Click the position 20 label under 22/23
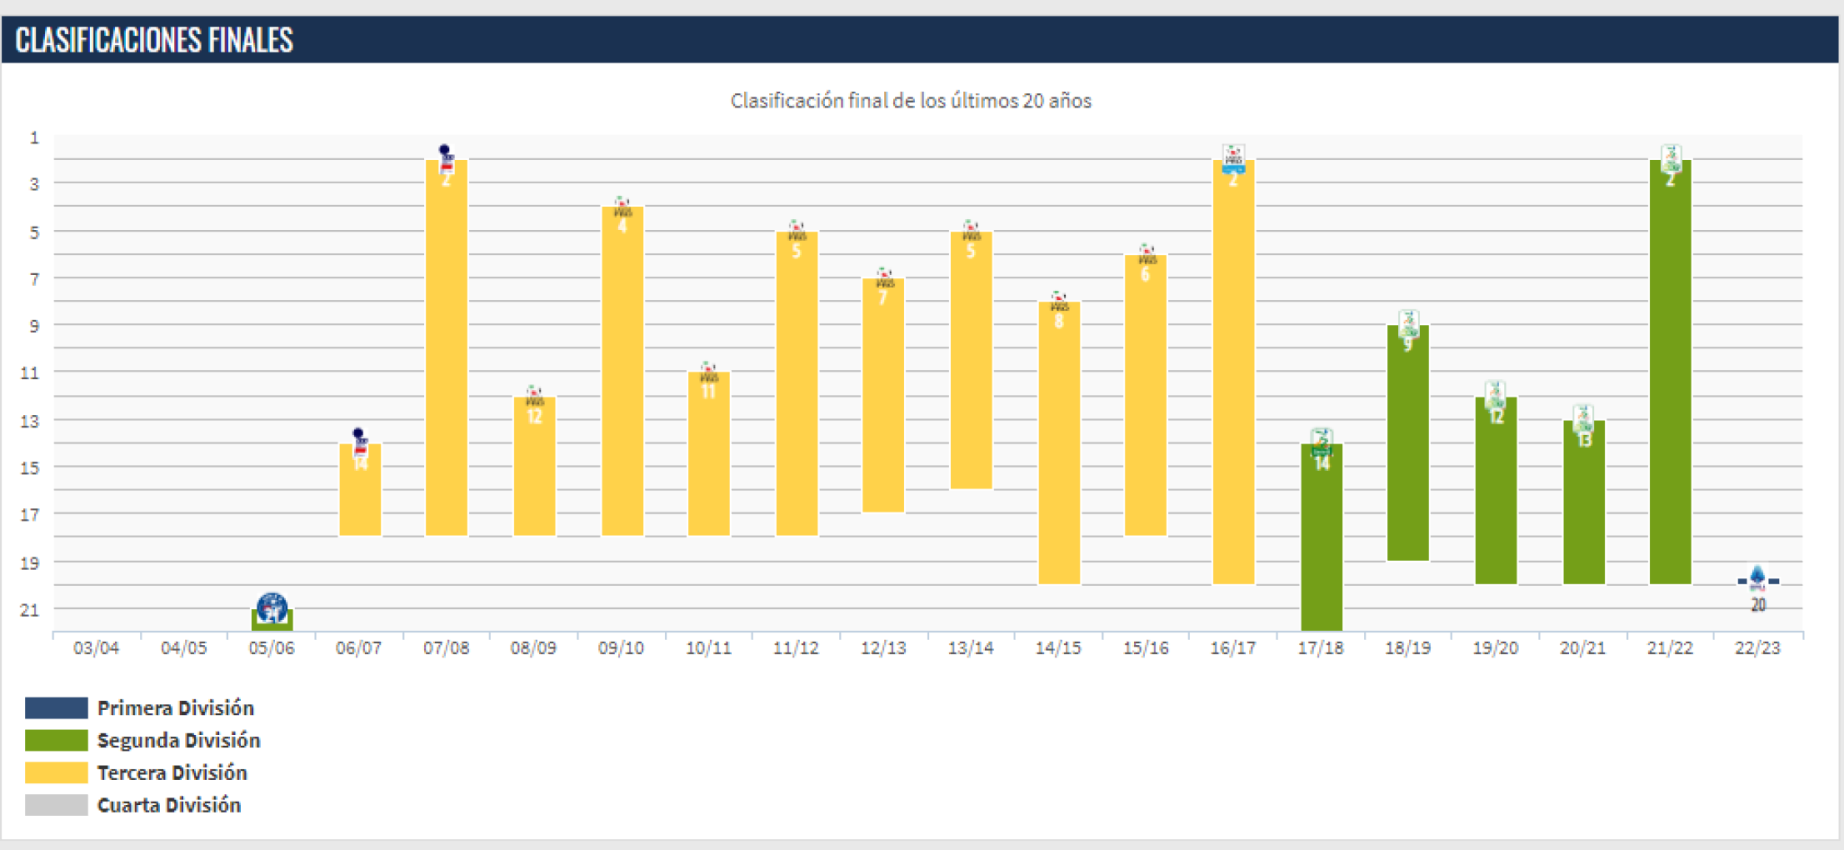1844x850 pixels. [x=1758, y=605]
